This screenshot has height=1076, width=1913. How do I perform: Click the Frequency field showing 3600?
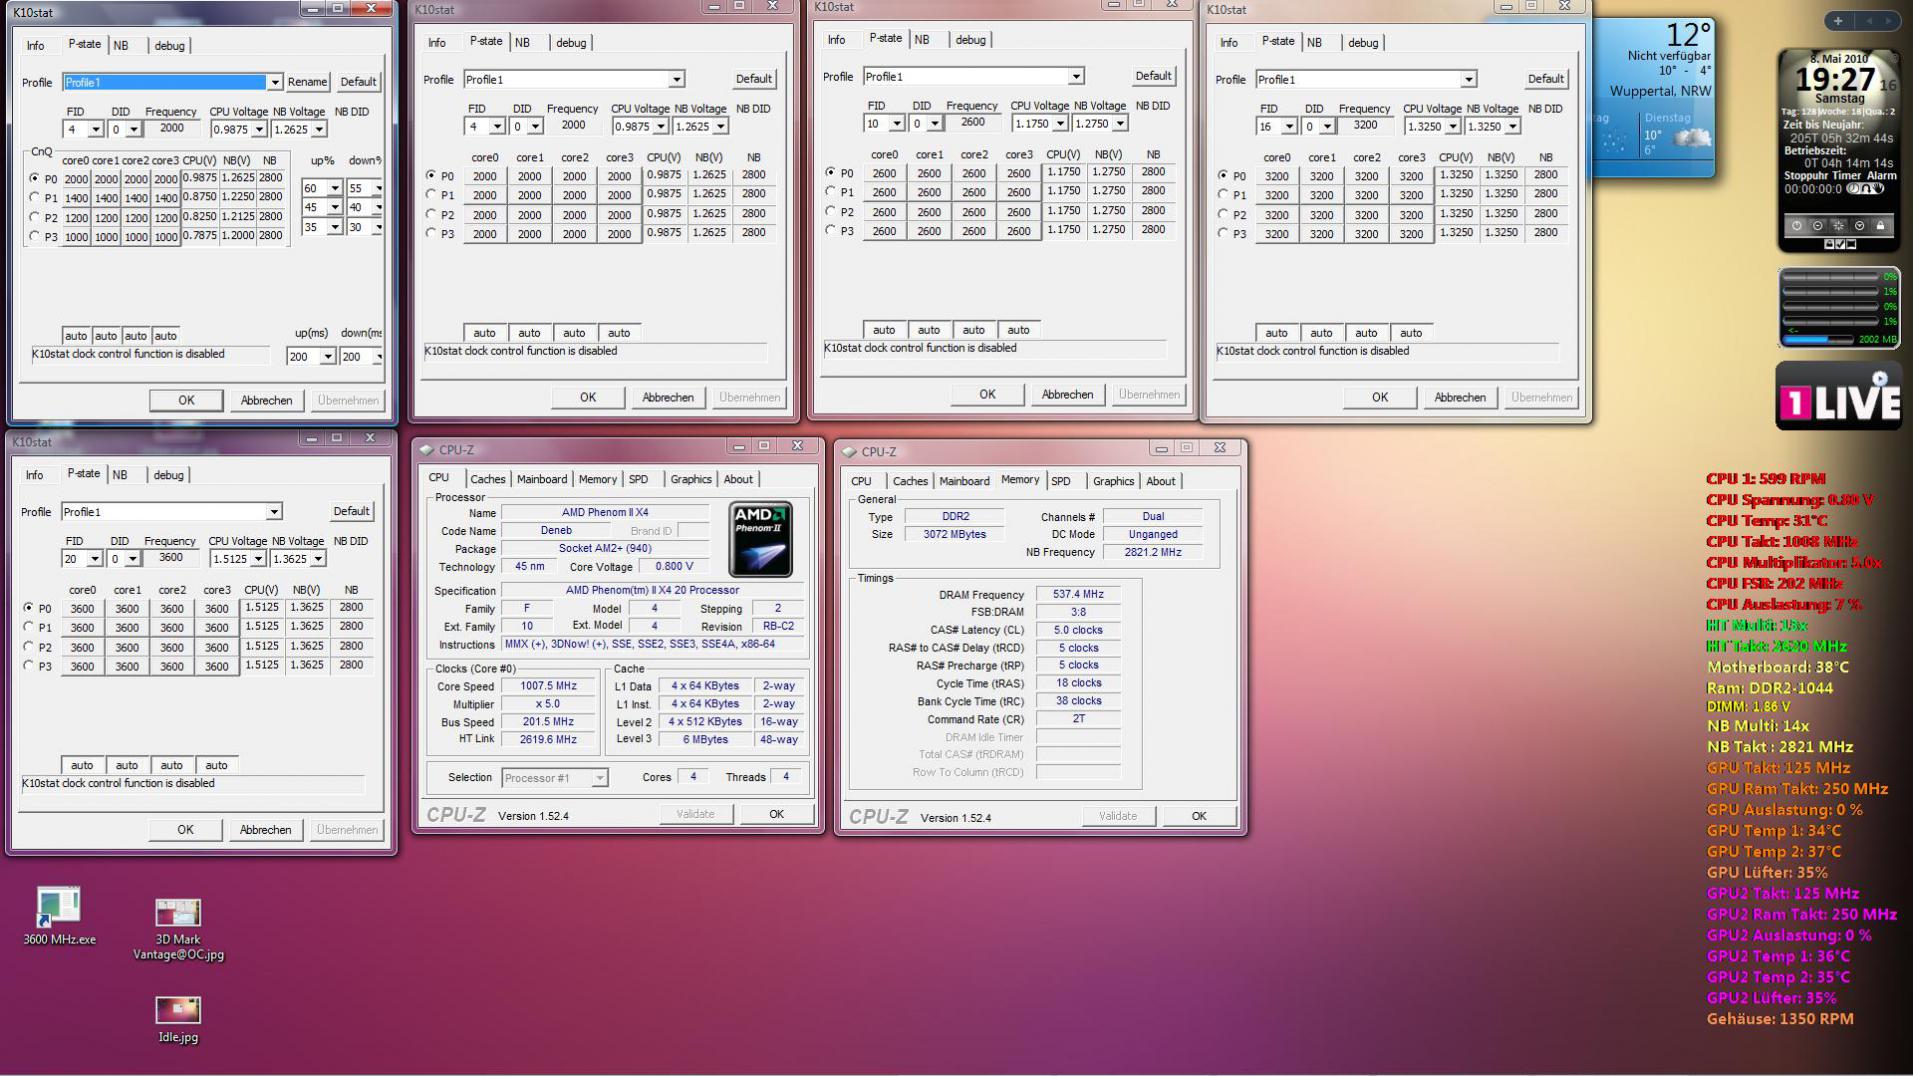point(171,558)
